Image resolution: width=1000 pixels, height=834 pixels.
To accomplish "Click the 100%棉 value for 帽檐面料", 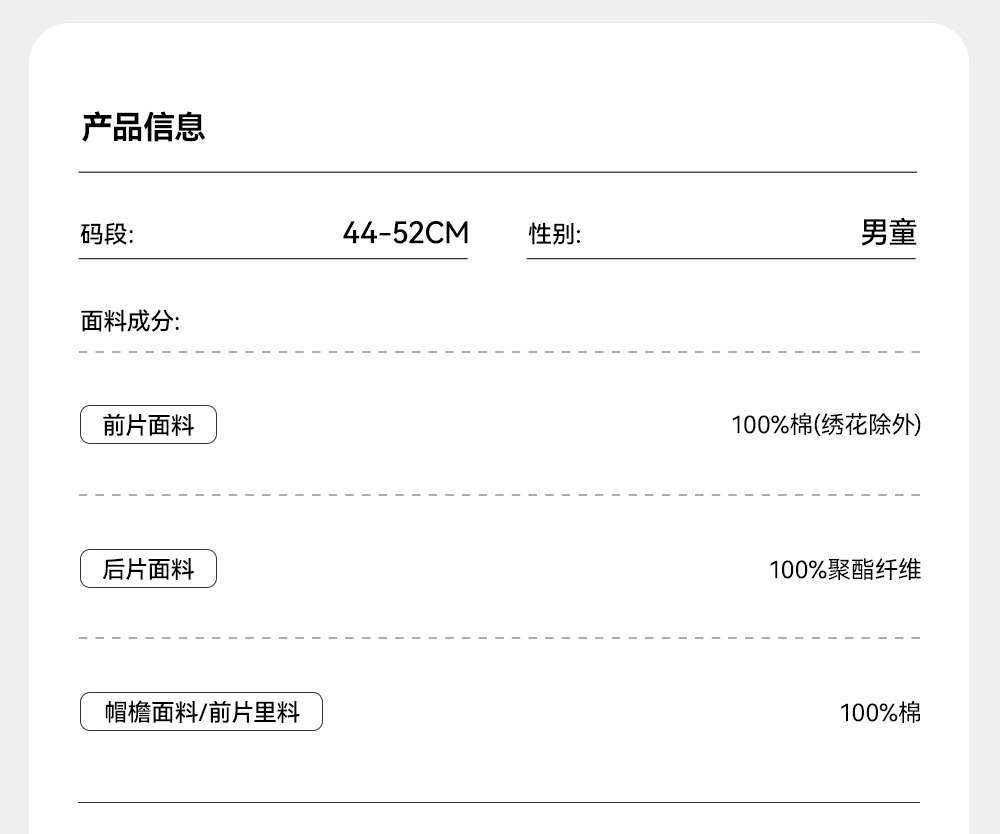I will 880,713.
